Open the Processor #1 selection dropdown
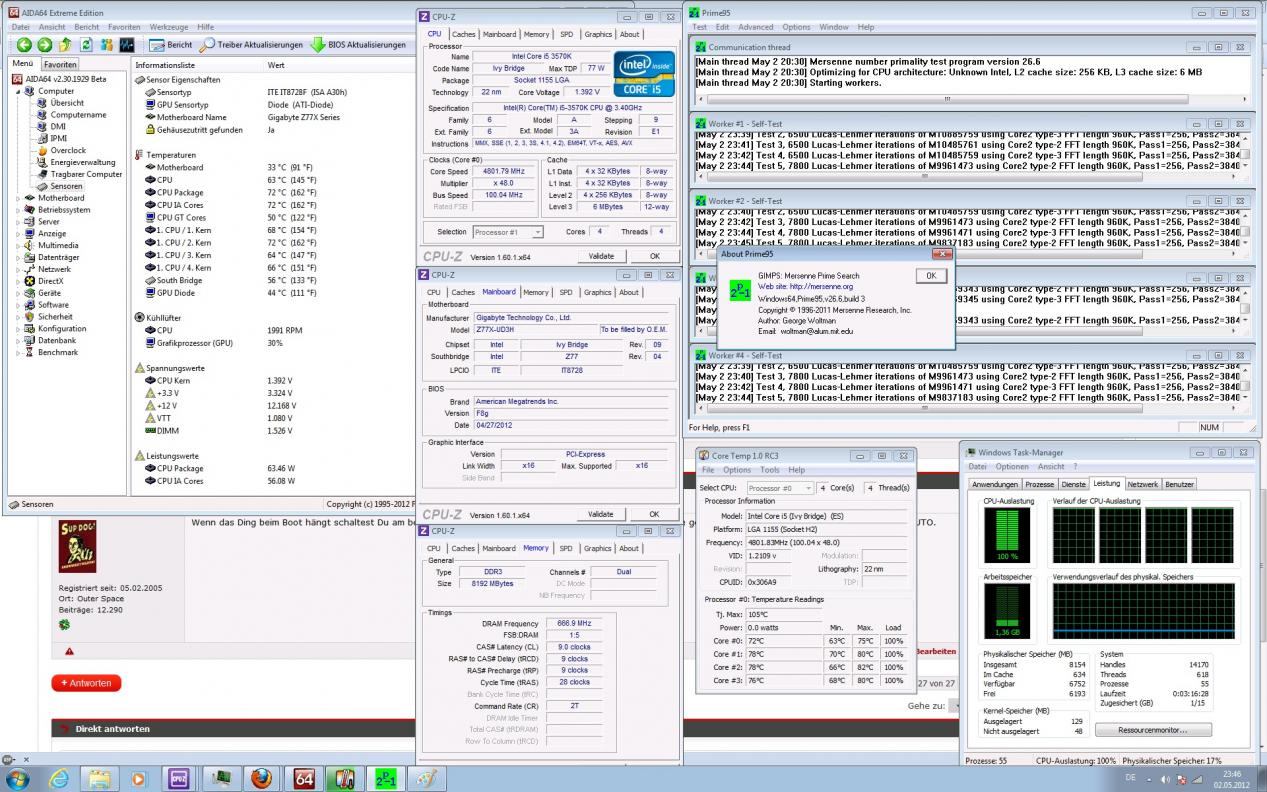The height and width of the screenshot is (792, 1267). tap(509, 232)
